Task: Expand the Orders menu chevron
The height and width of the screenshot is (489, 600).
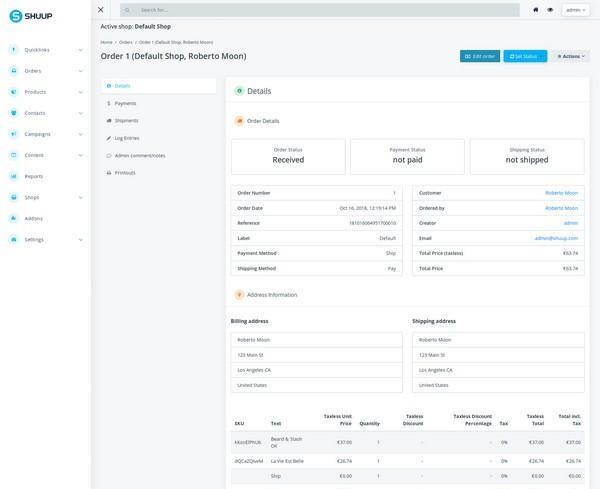Action: pyautogui.click(x=80, y=71)
